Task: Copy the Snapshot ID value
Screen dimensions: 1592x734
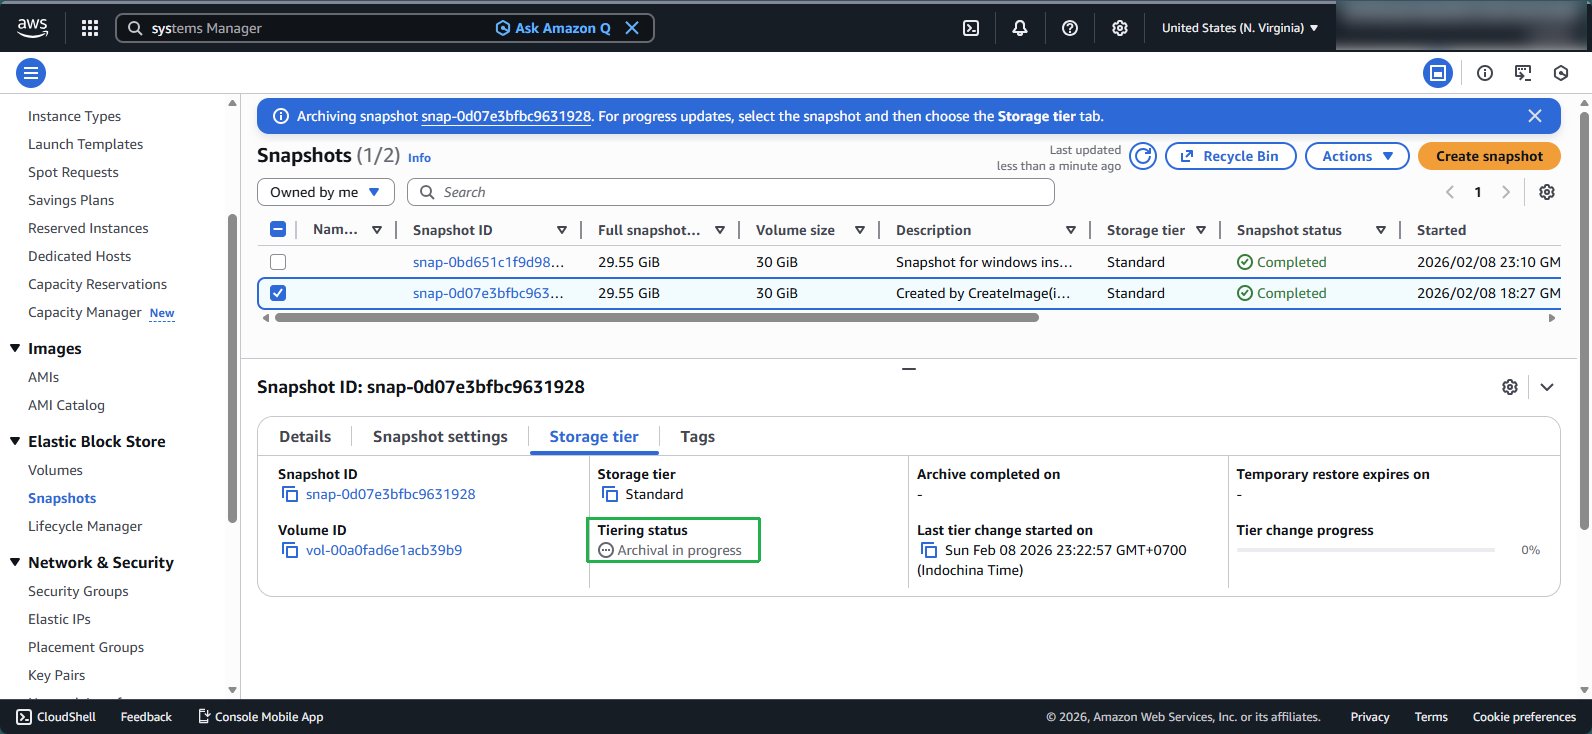Action: [x=290, y=495]
